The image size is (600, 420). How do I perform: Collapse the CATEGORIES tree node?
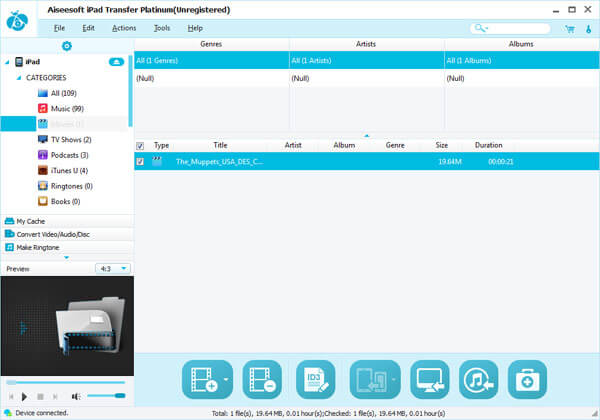tap(19, 78)
